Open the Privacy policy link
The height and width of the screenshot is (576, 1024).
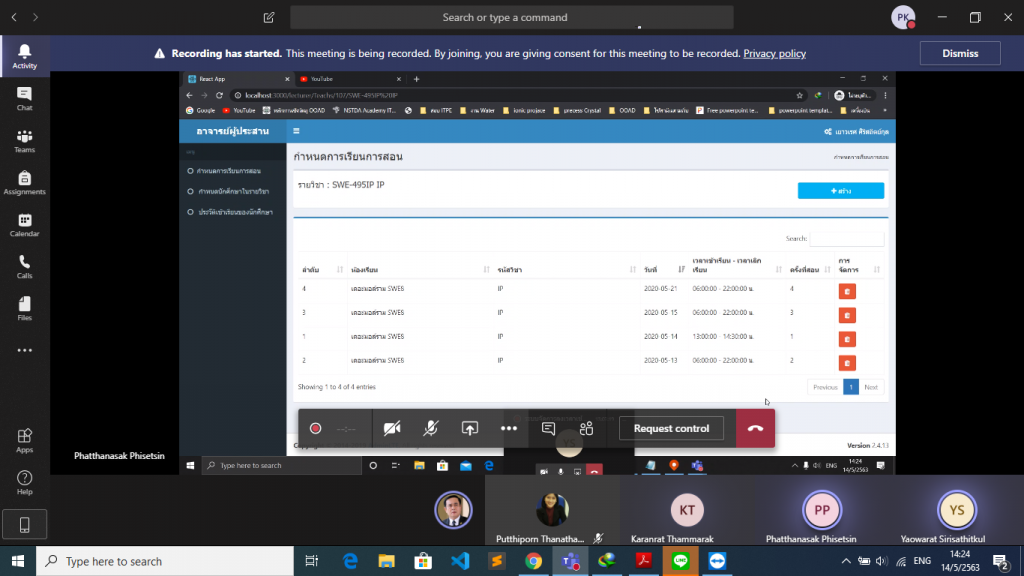pyautogui.click(x=774, y=54)
